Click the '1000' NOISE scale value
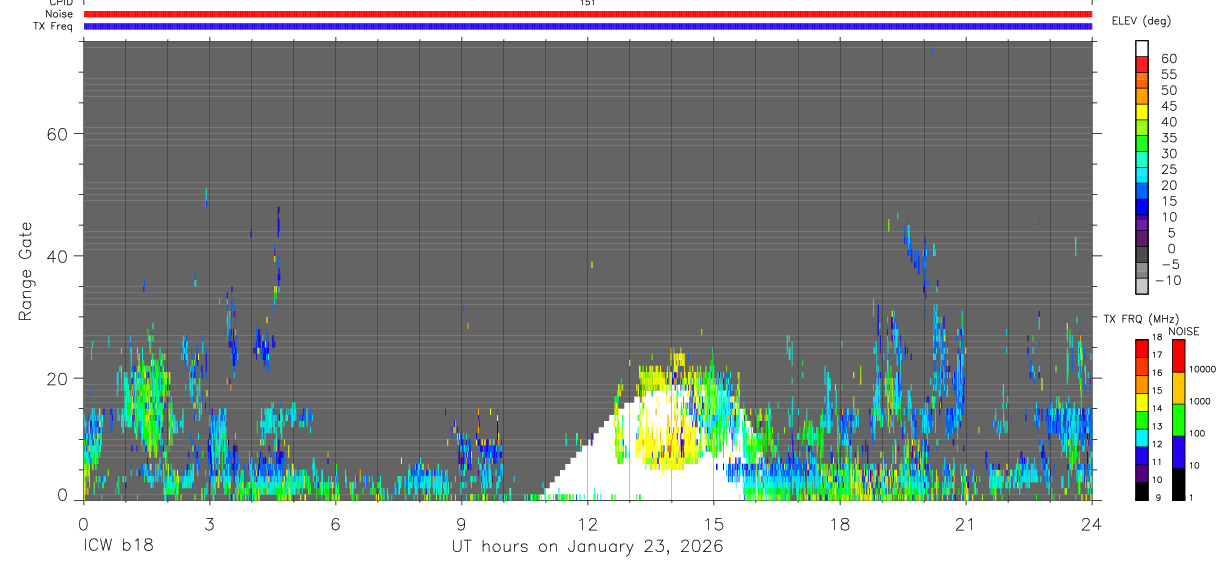This screenshot has width=1228, height=567. click(x=1199, y=402)
